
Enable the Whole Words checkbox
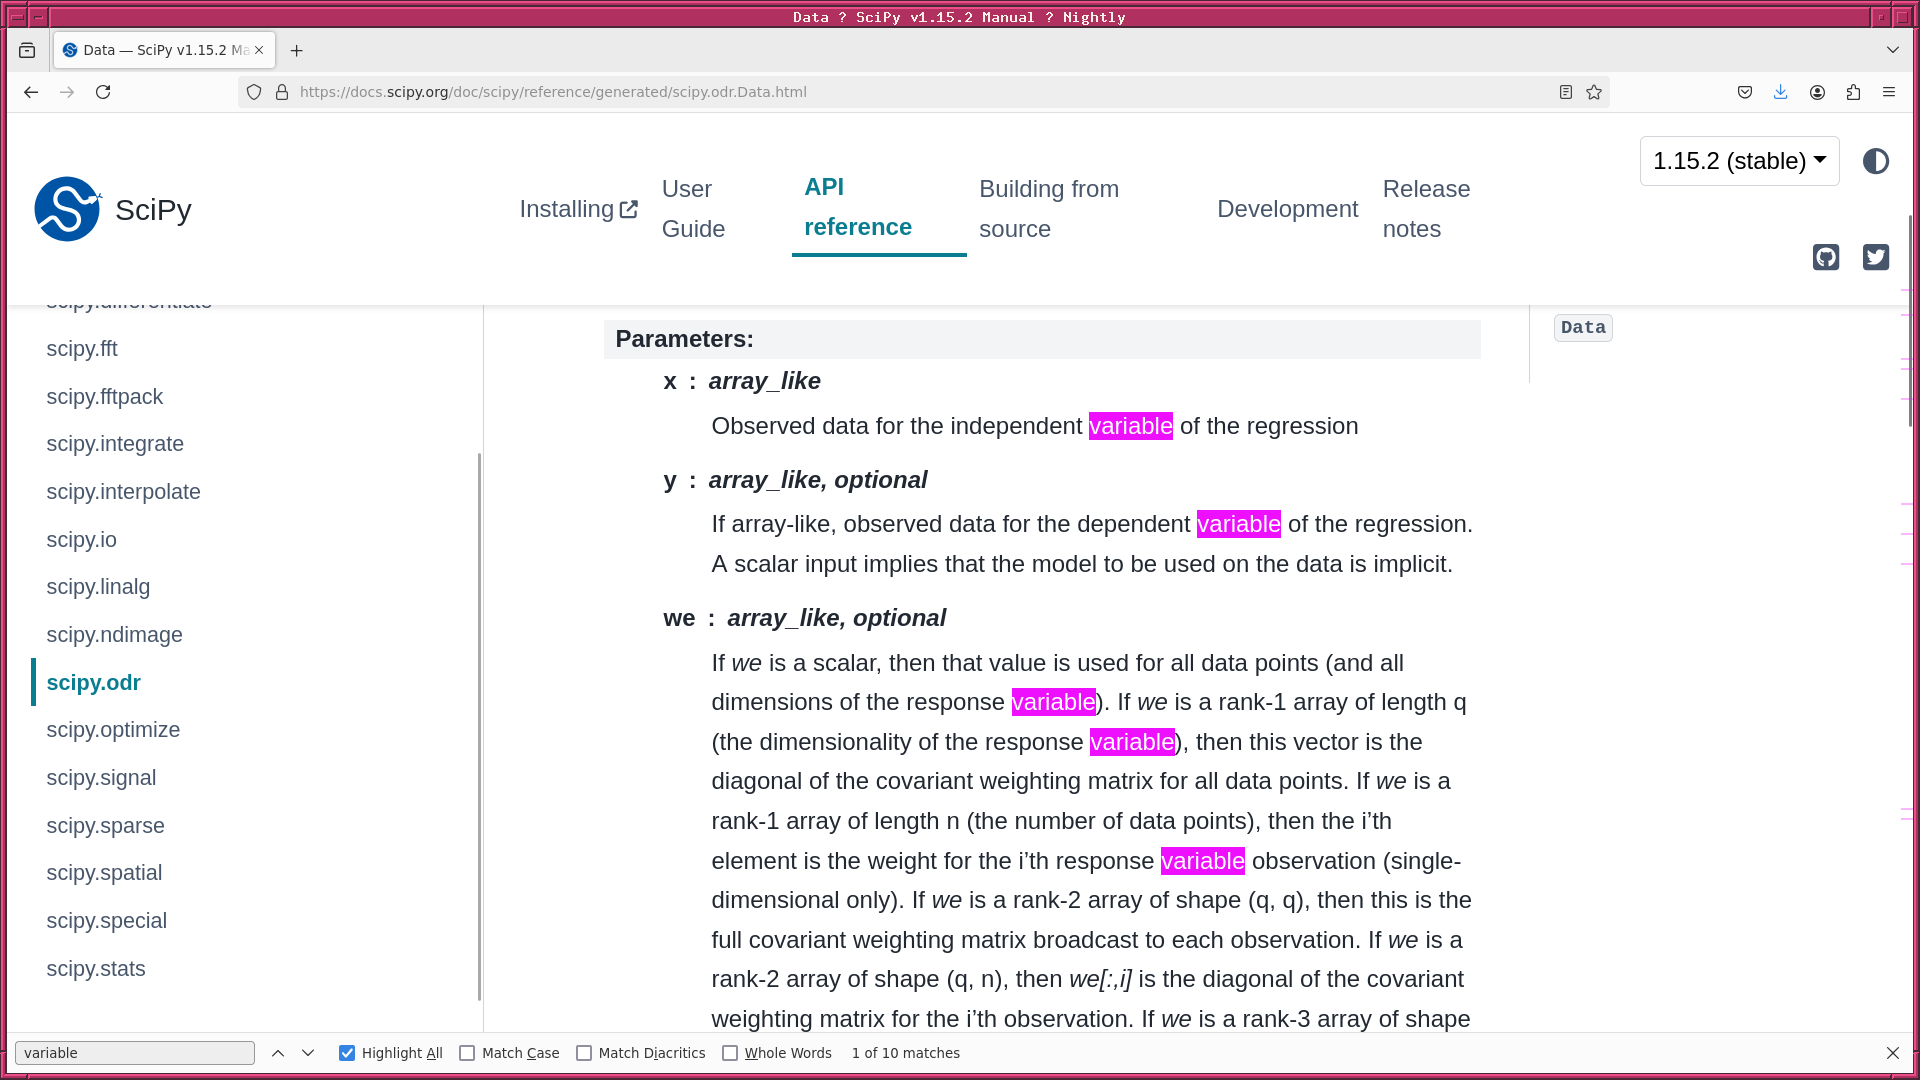(x=730, y=1053)
